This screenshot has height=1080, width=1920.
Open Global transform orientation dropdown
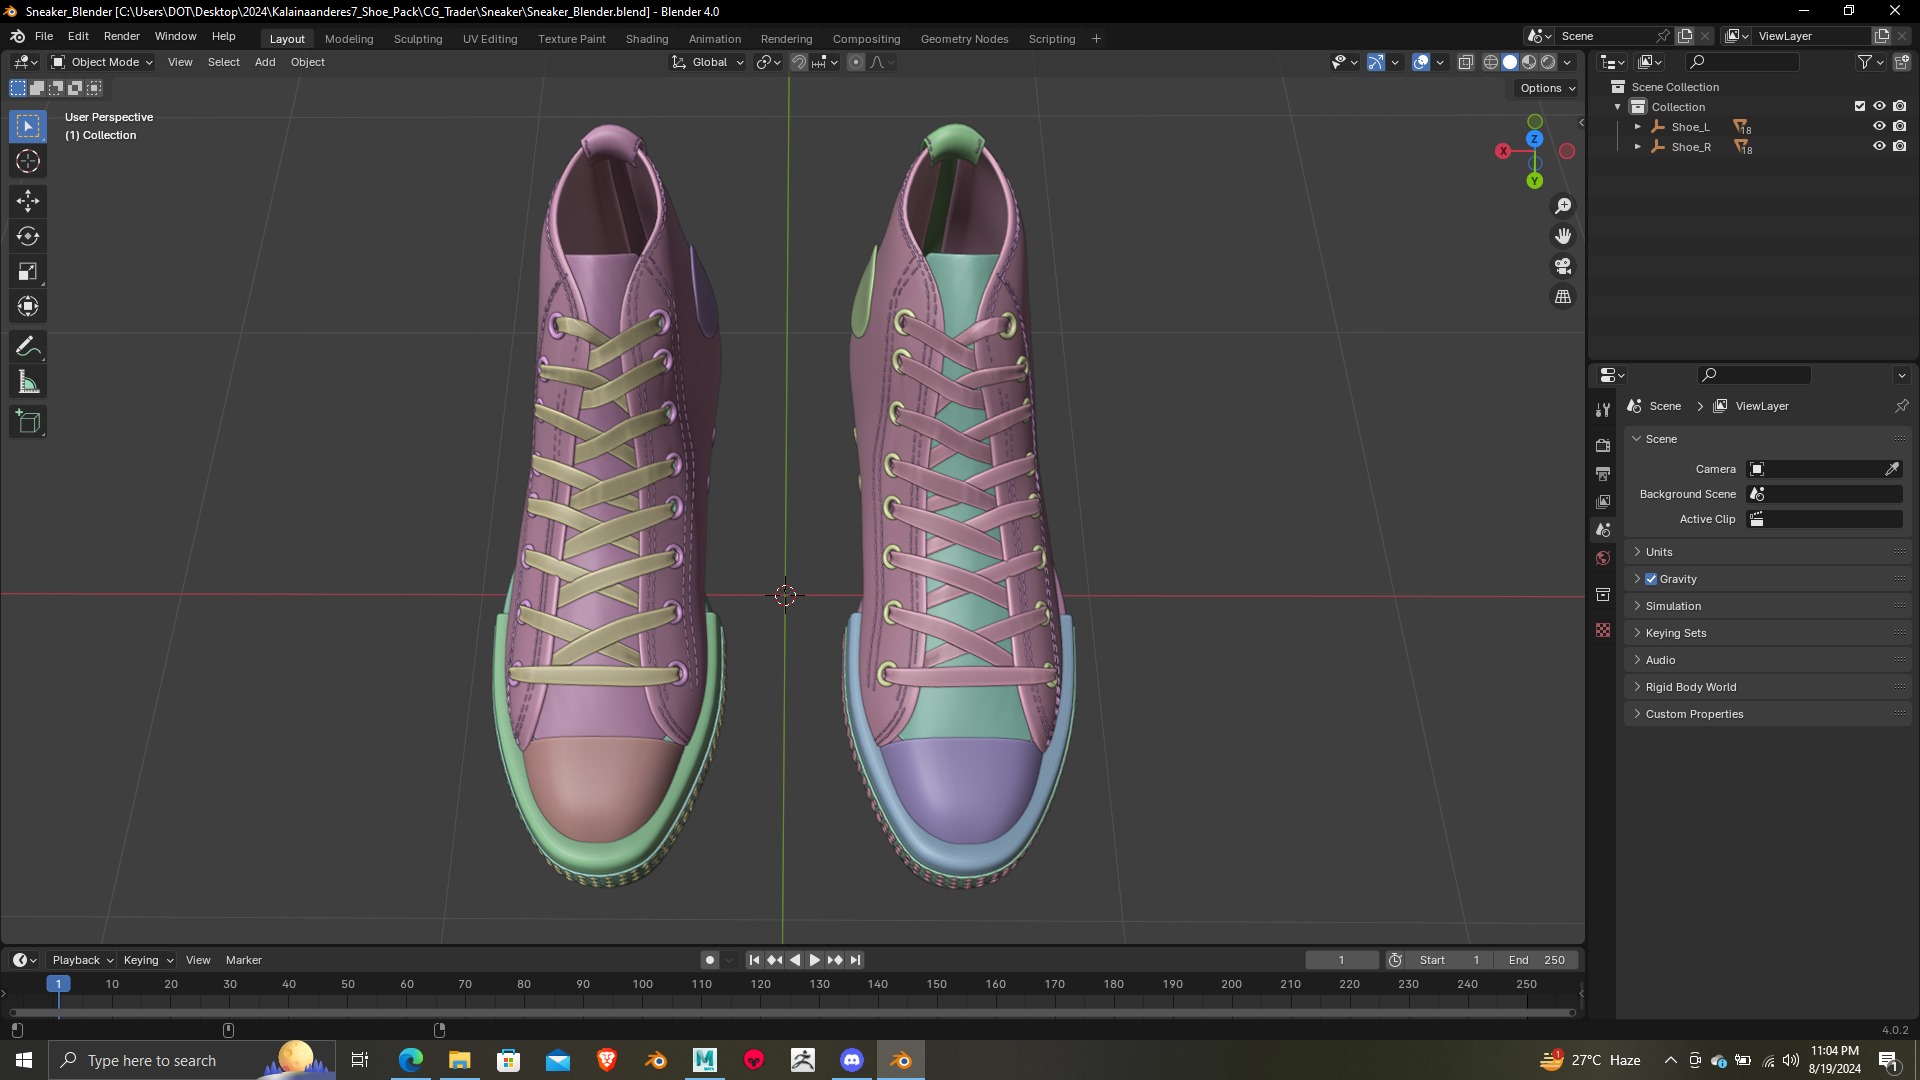point(708,62)
